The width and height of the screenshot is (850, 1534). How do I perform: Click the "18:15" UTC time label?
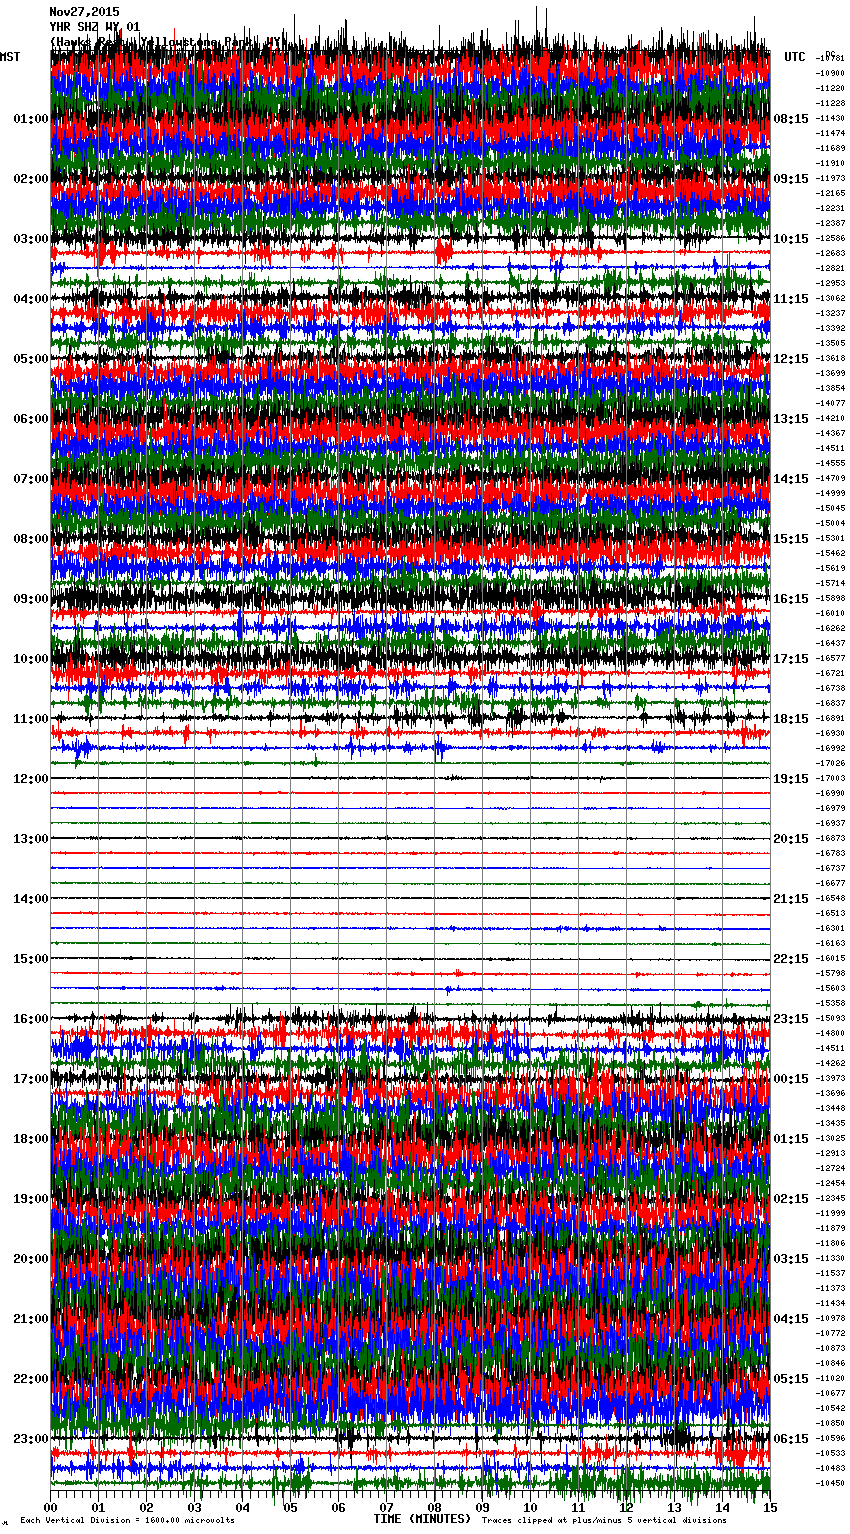pyautogui.click(x=791, y=719)
